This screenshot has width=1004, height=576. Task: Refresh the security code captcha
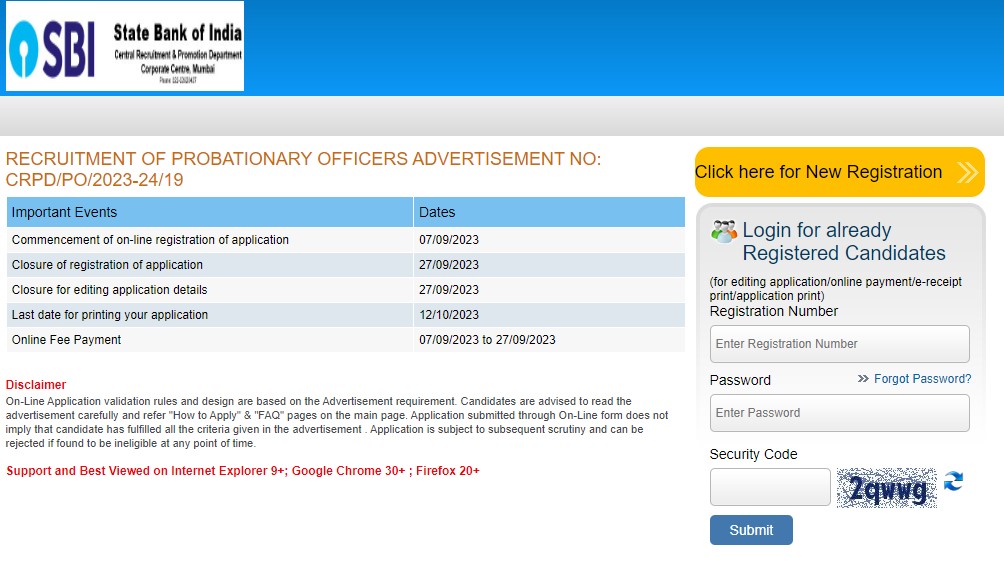953,482
